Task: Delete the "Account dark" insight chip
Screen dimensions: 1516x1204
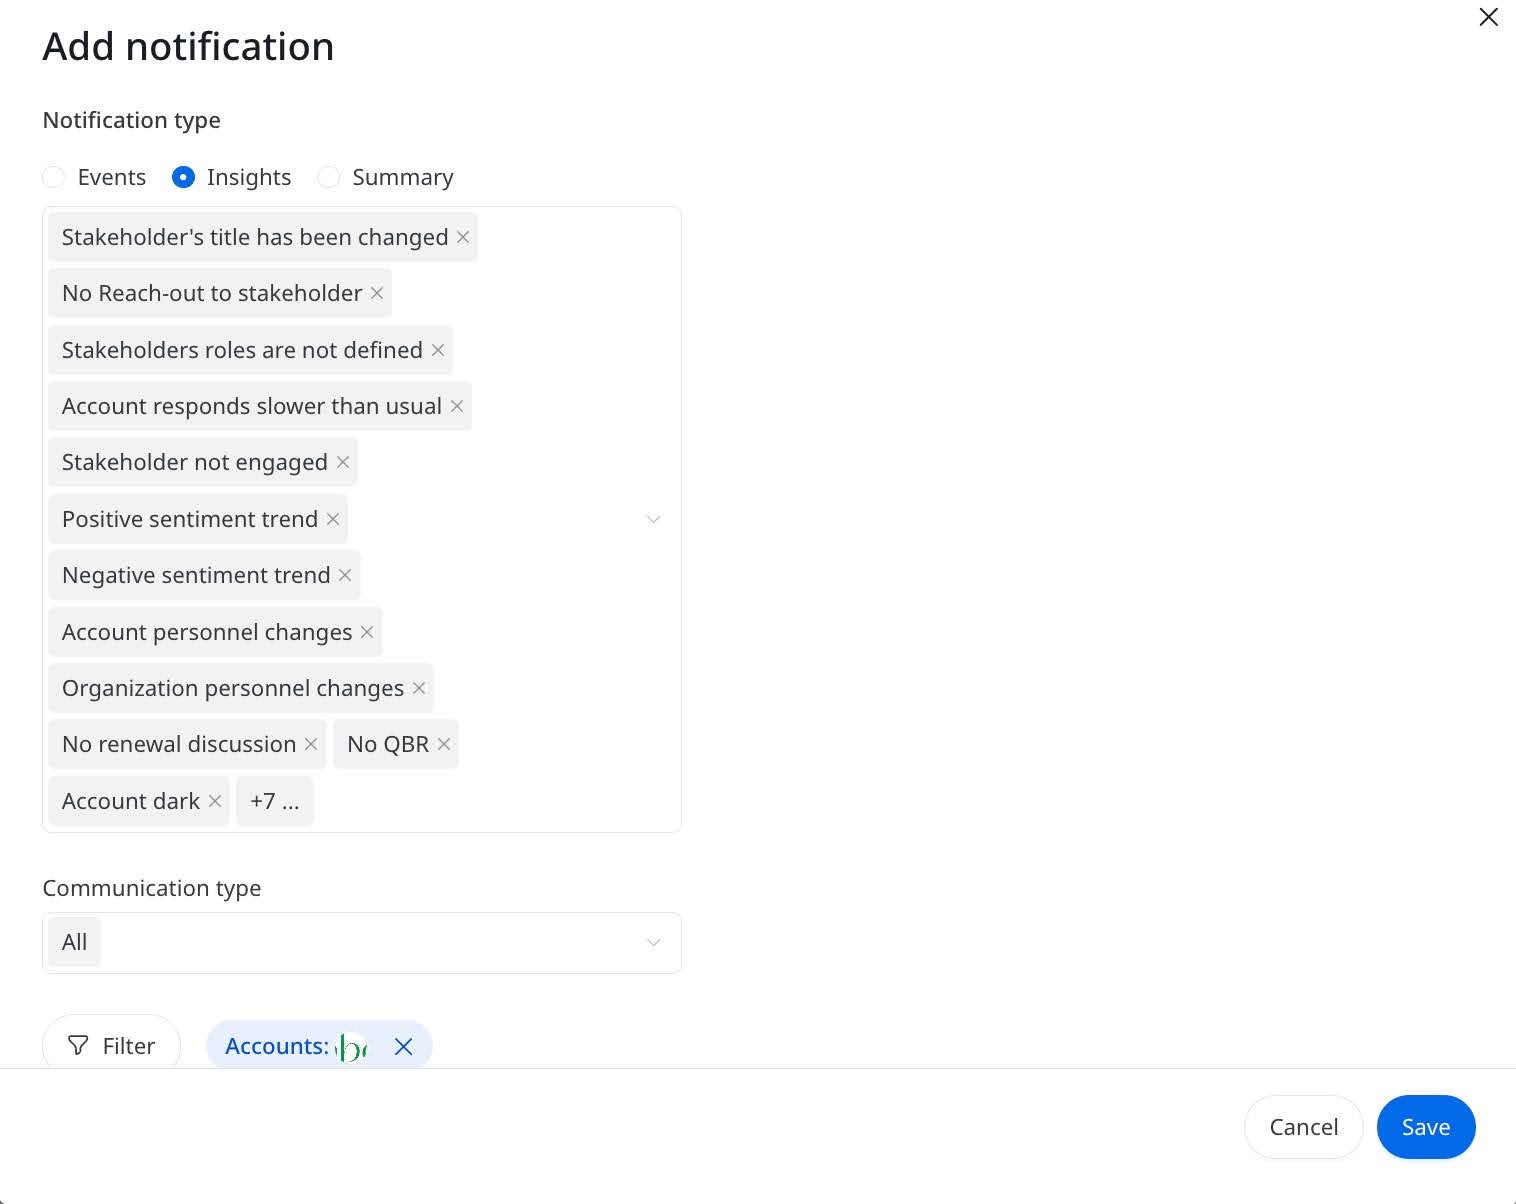Action: click(214, 801)
